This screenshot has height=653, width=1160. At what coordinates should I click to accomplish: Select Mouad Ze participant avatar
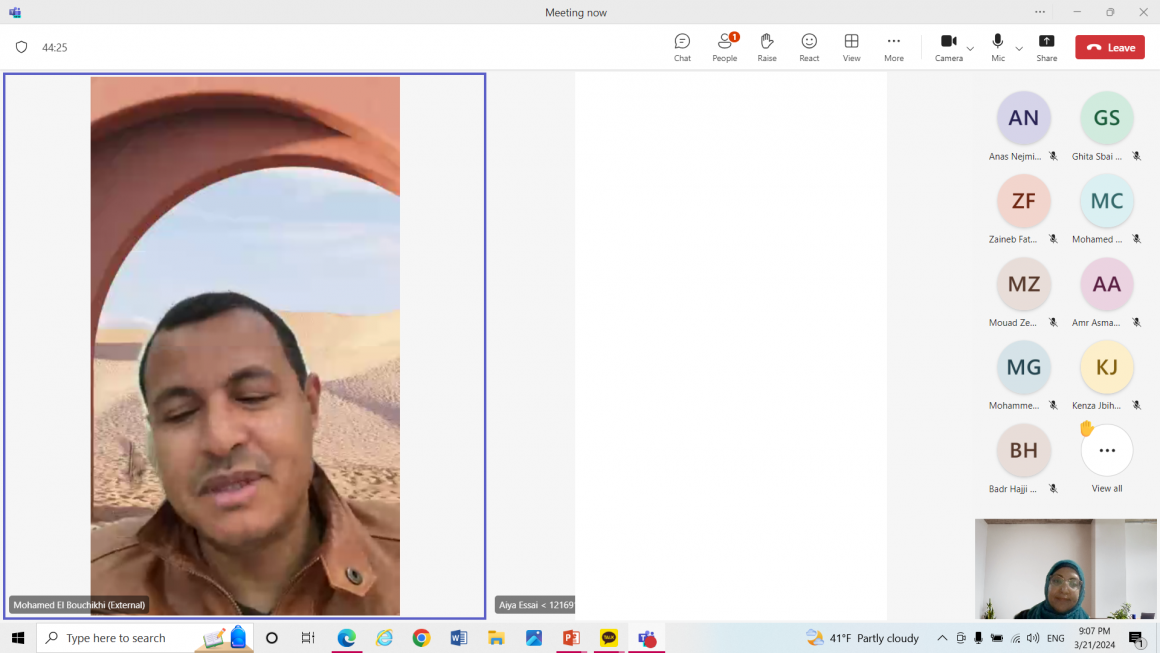pos(1023,284)
